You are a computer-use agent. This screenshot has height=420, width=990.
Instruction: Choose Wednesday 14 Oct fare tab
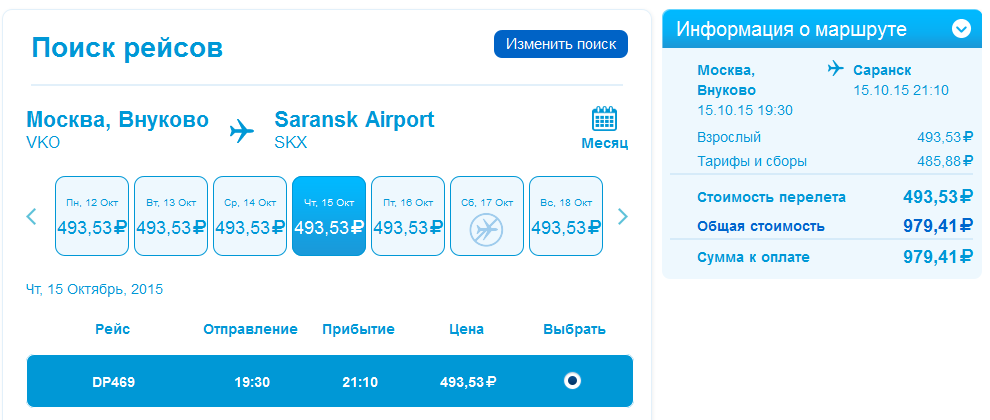click(x=249, y=216)
